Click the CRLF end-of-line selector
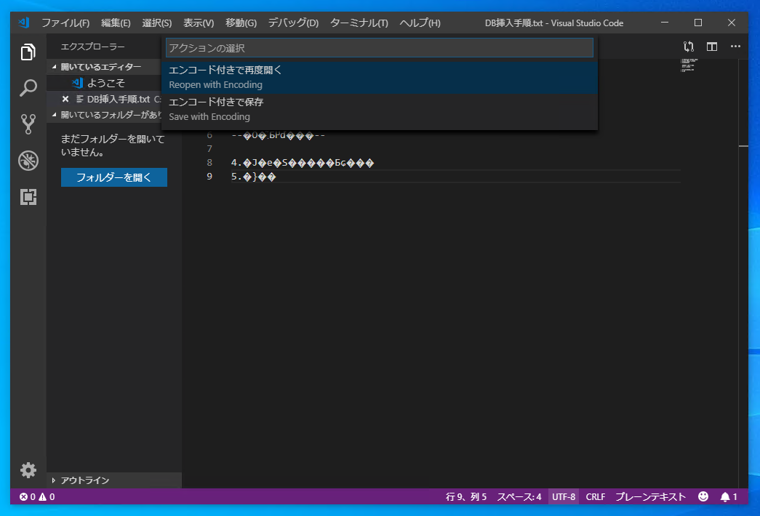Screen dimensions: 760x516 click(595, 497)
